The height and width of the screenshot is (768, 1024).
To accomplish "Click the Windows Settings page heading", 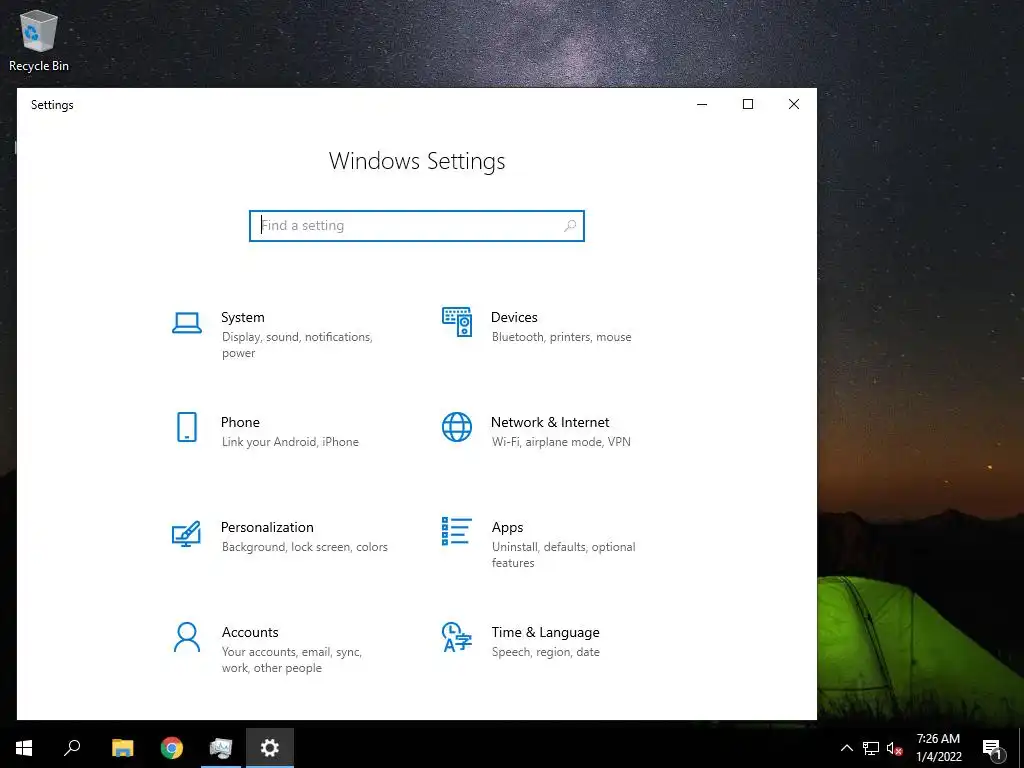I will click(417, 161).
